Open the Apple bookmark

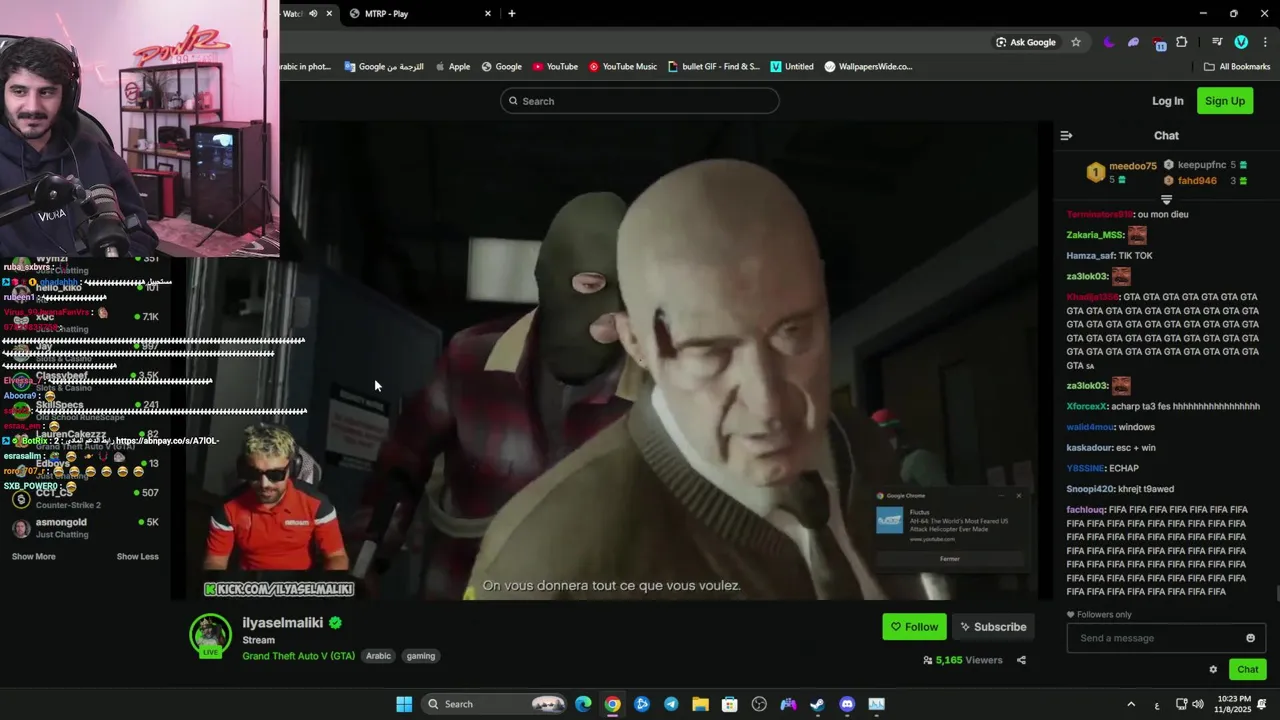tap(453, 67)
